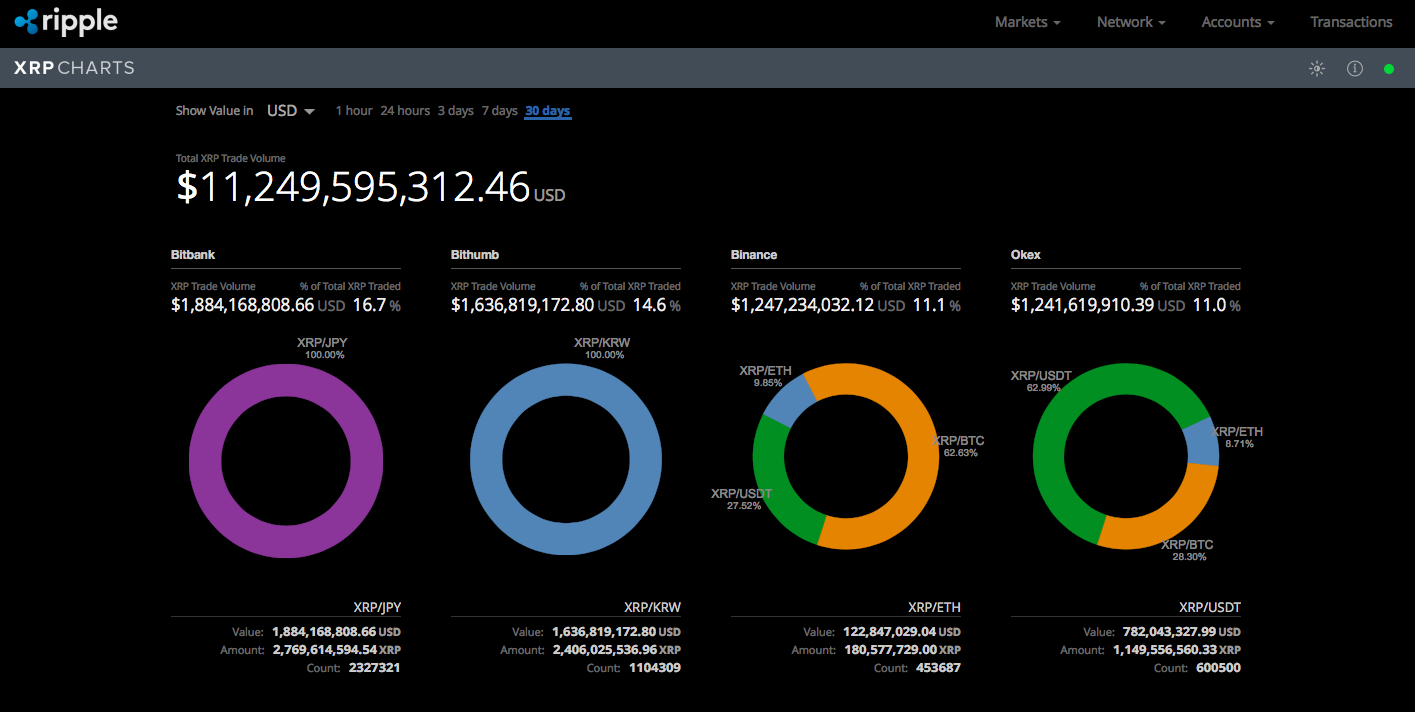The width and height of the screenshot is (1415, 712).
Task: Open the Accounts dropdown
Action: click(1237, 22)
